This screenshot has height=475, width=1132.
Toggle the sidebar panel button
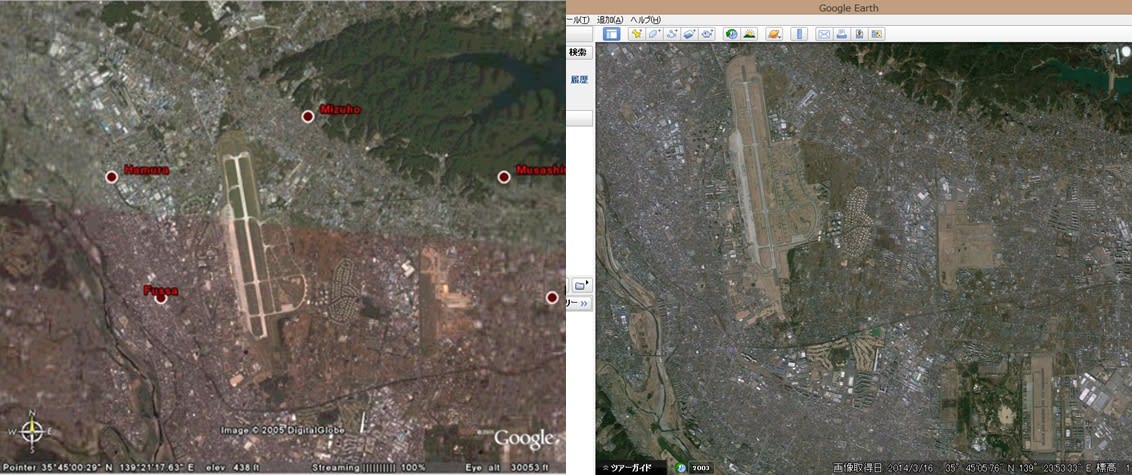coord(611,34)
